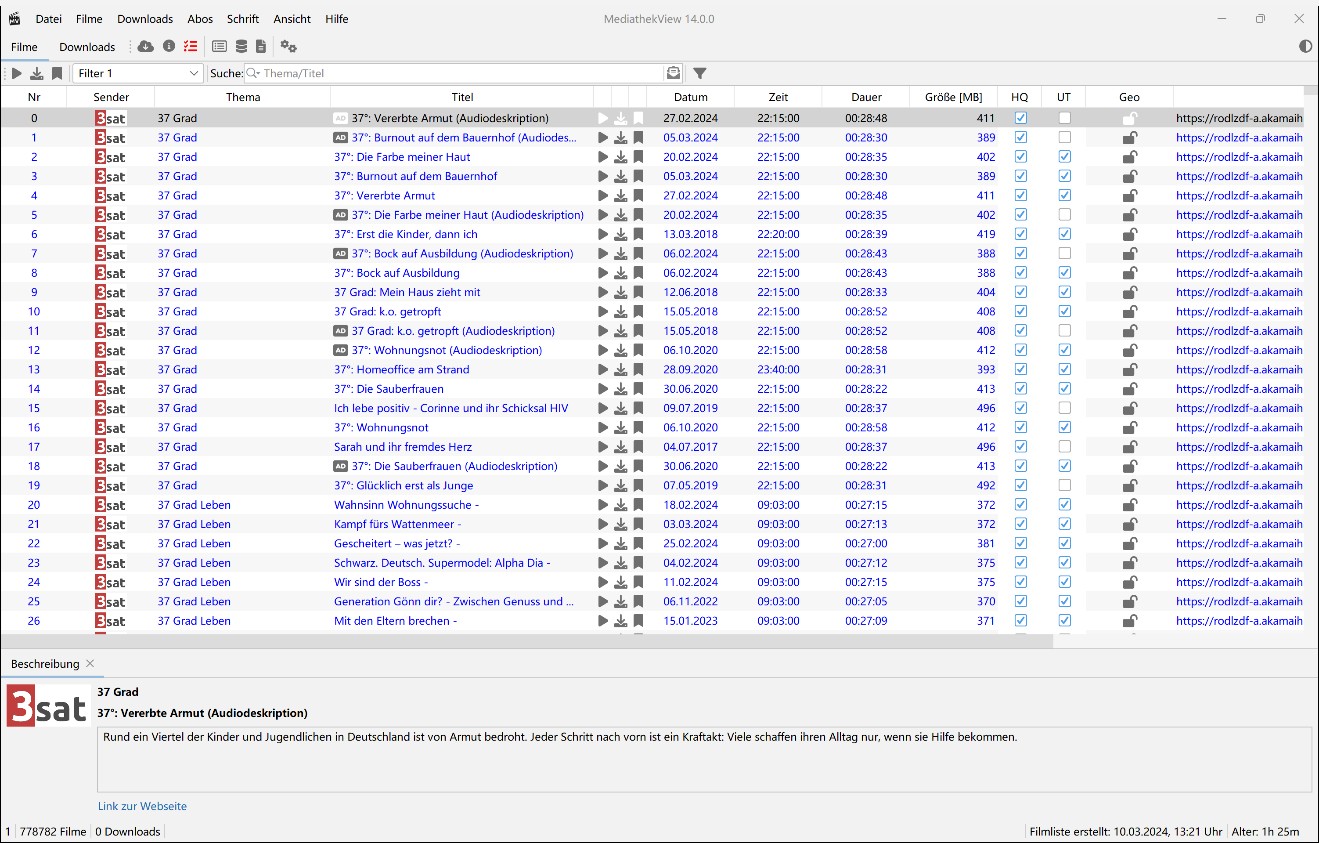1319x843 pixels.
Task: Click the document toolbar icon
Action: tap(261, 46)
